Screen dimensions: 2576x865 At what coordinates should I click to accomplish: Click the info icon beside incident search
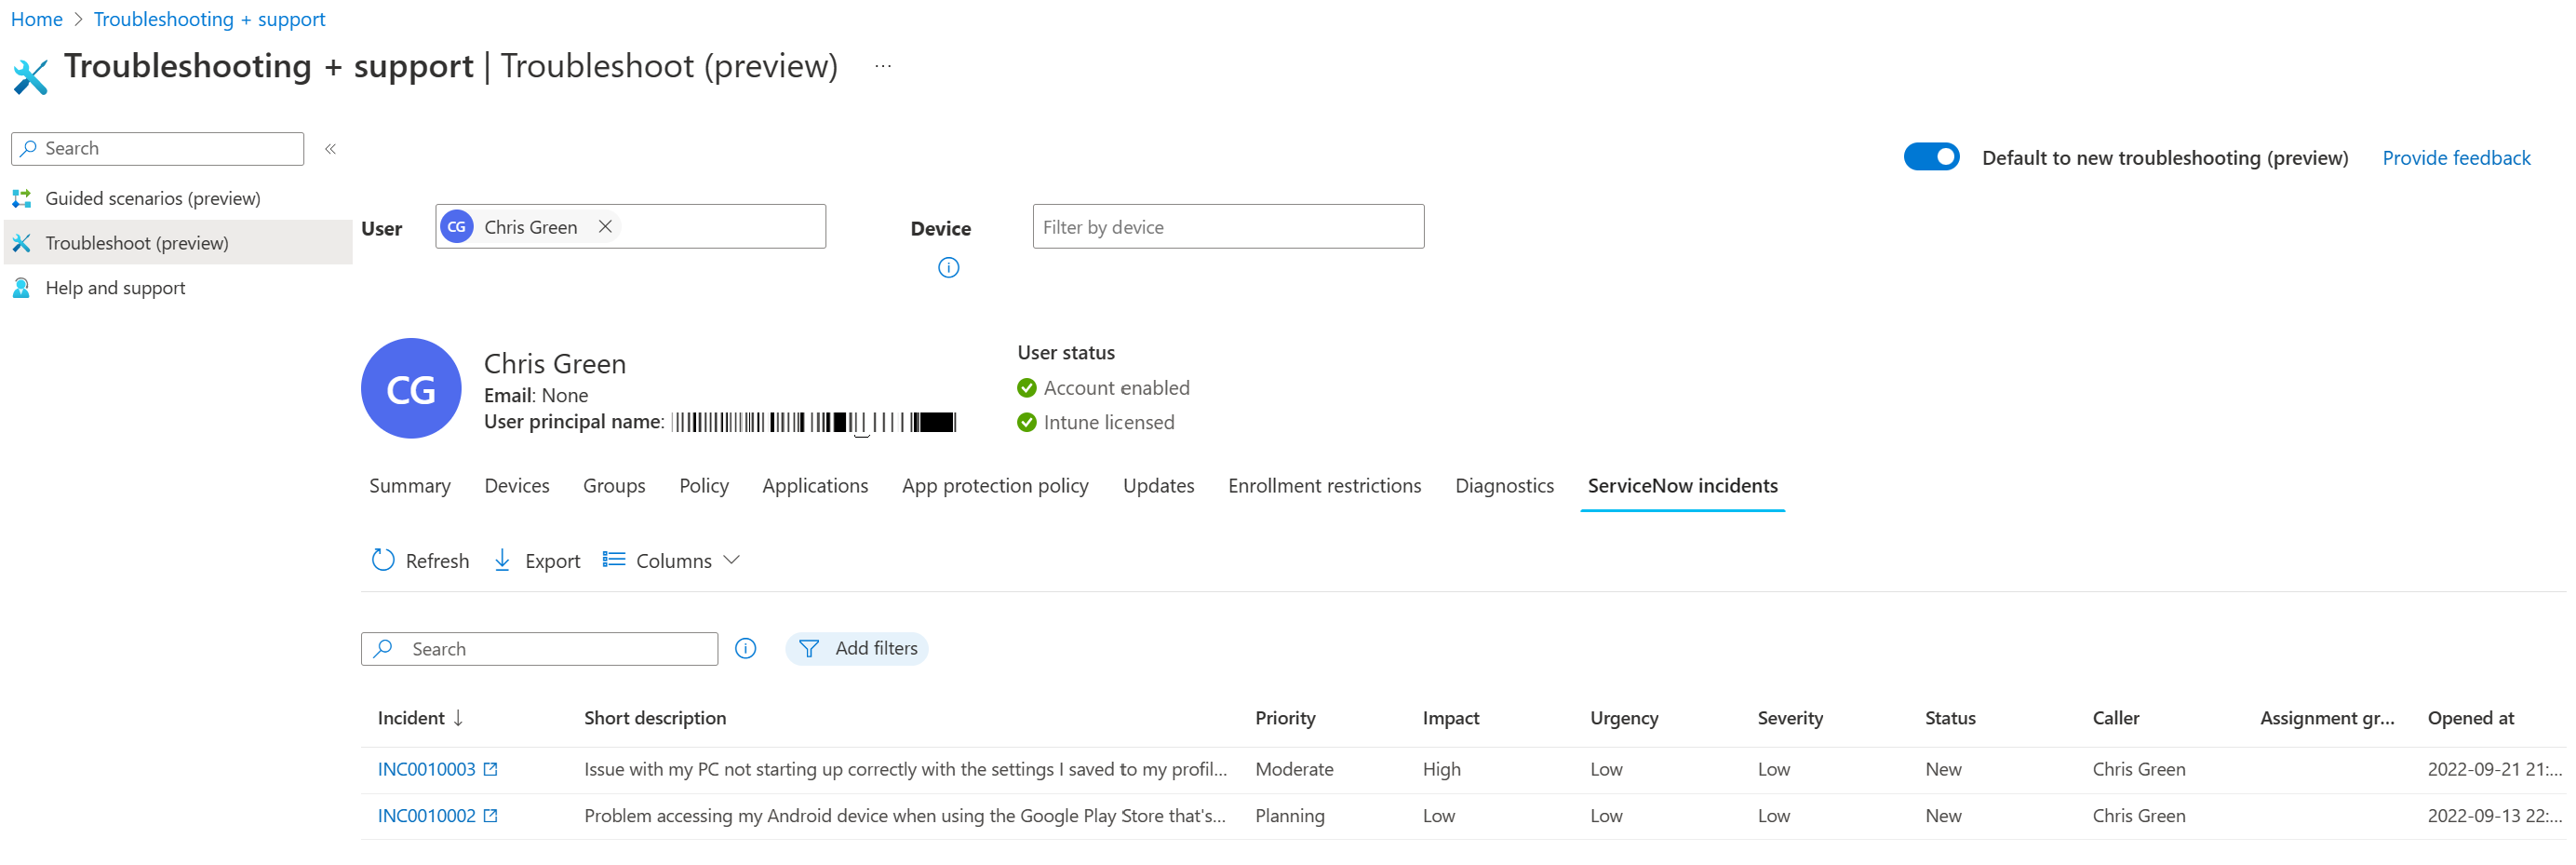tap(745, 648)
